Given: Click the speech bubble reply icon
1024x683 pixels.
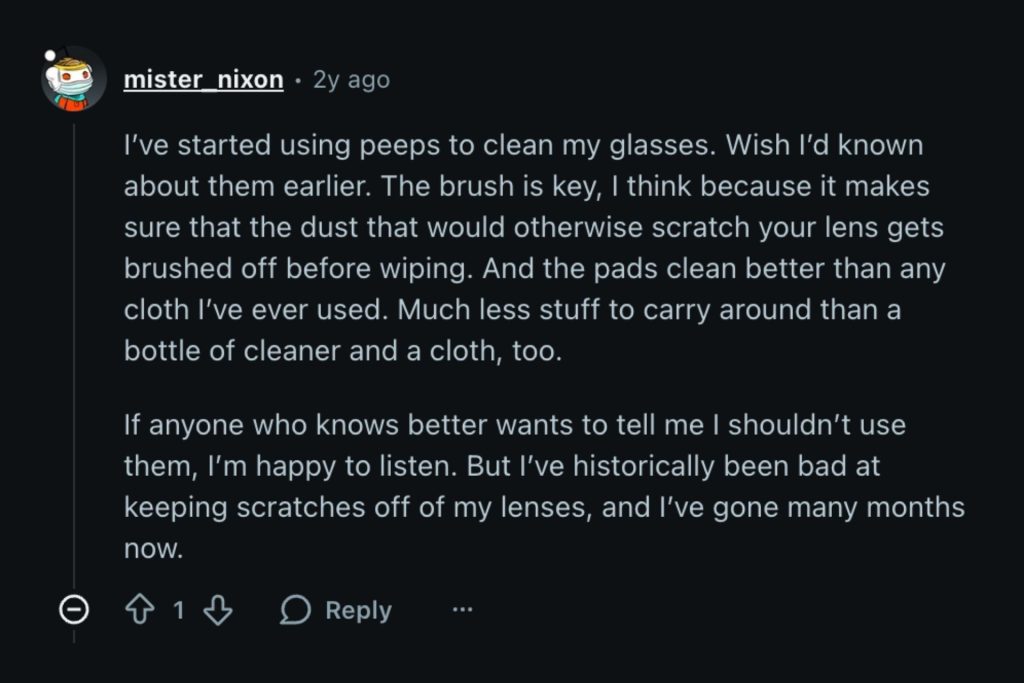Looking at the screenshot, I should point(297,609).
